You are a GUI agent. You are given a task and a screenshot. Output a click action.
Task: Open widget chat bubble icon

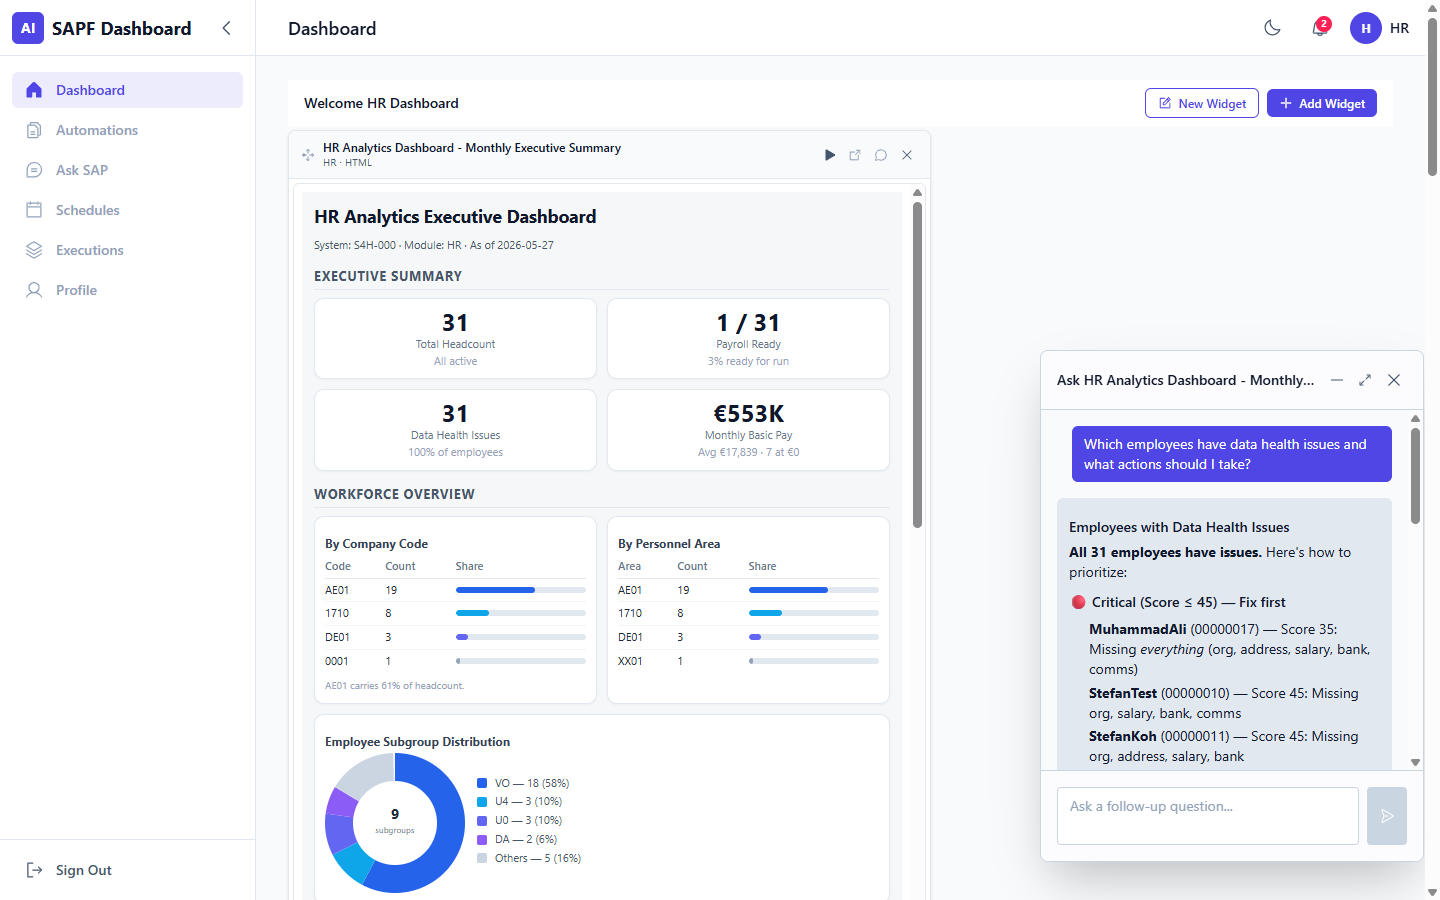tap(881, 155)
